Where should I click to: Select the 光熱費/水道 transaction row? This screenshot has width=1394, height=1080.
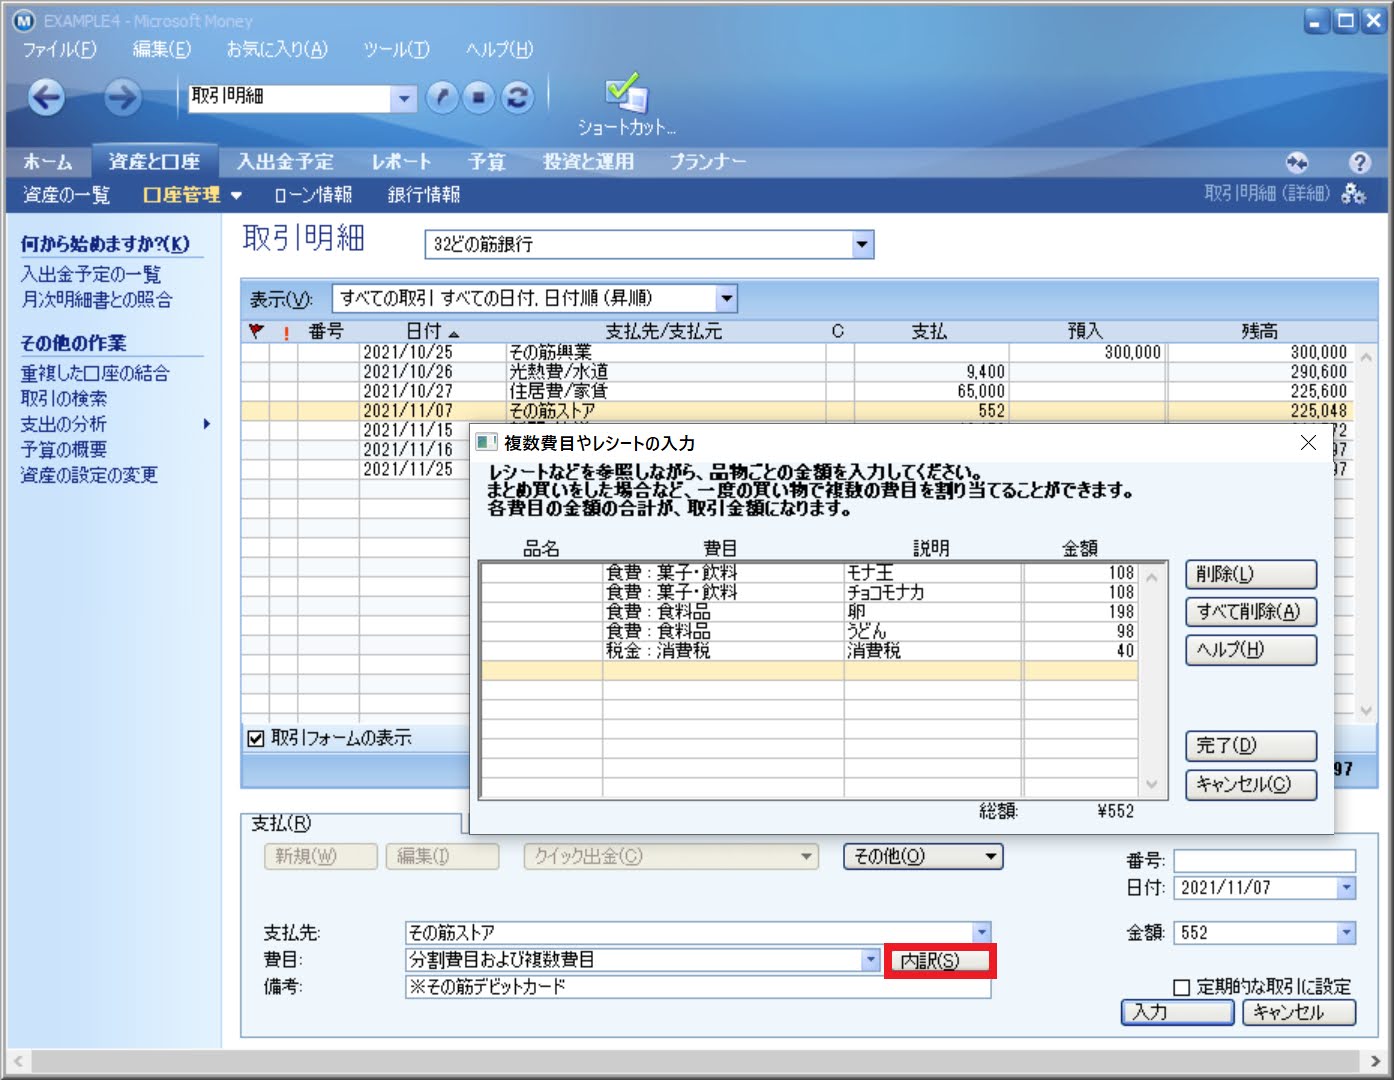796,372
